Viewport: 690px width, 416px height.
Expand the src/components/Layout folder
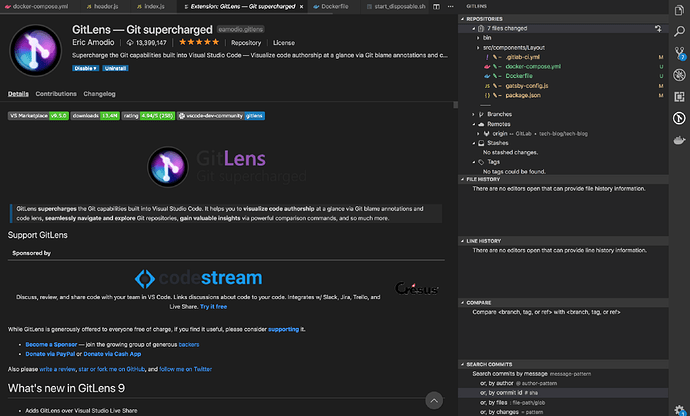click(x=478, y=48)
